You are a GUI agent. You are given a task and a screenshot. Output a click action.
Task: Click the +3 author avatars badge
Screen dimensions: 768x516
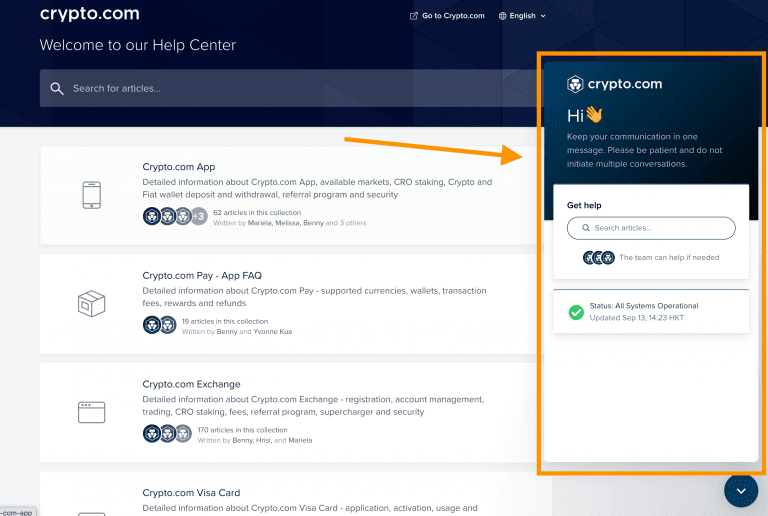click(x=198, y=216)
